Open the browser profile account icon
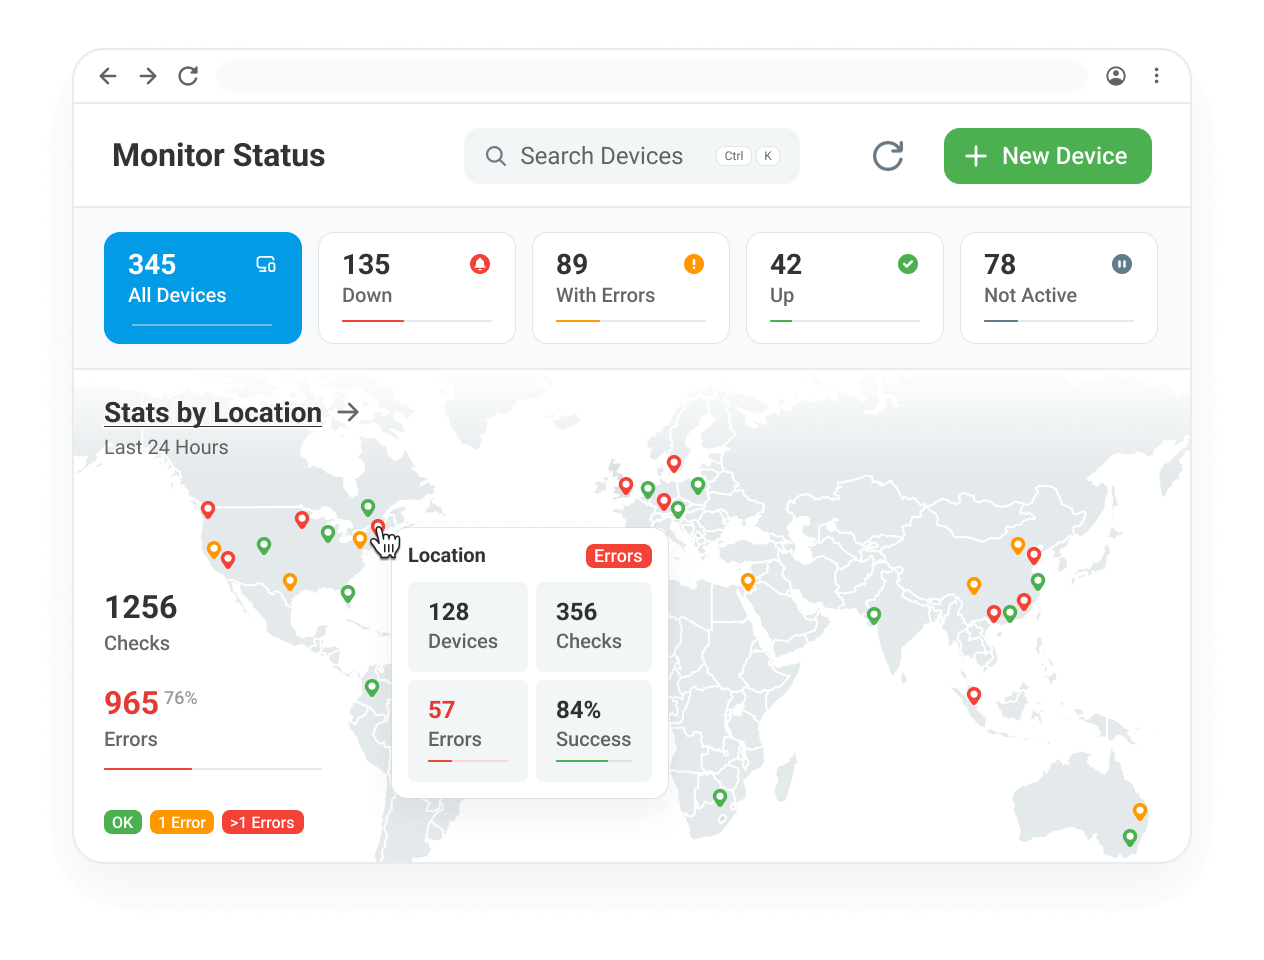Viewport: 1264px width, 960px height. pyautogui.click(x=1116, y=76)
